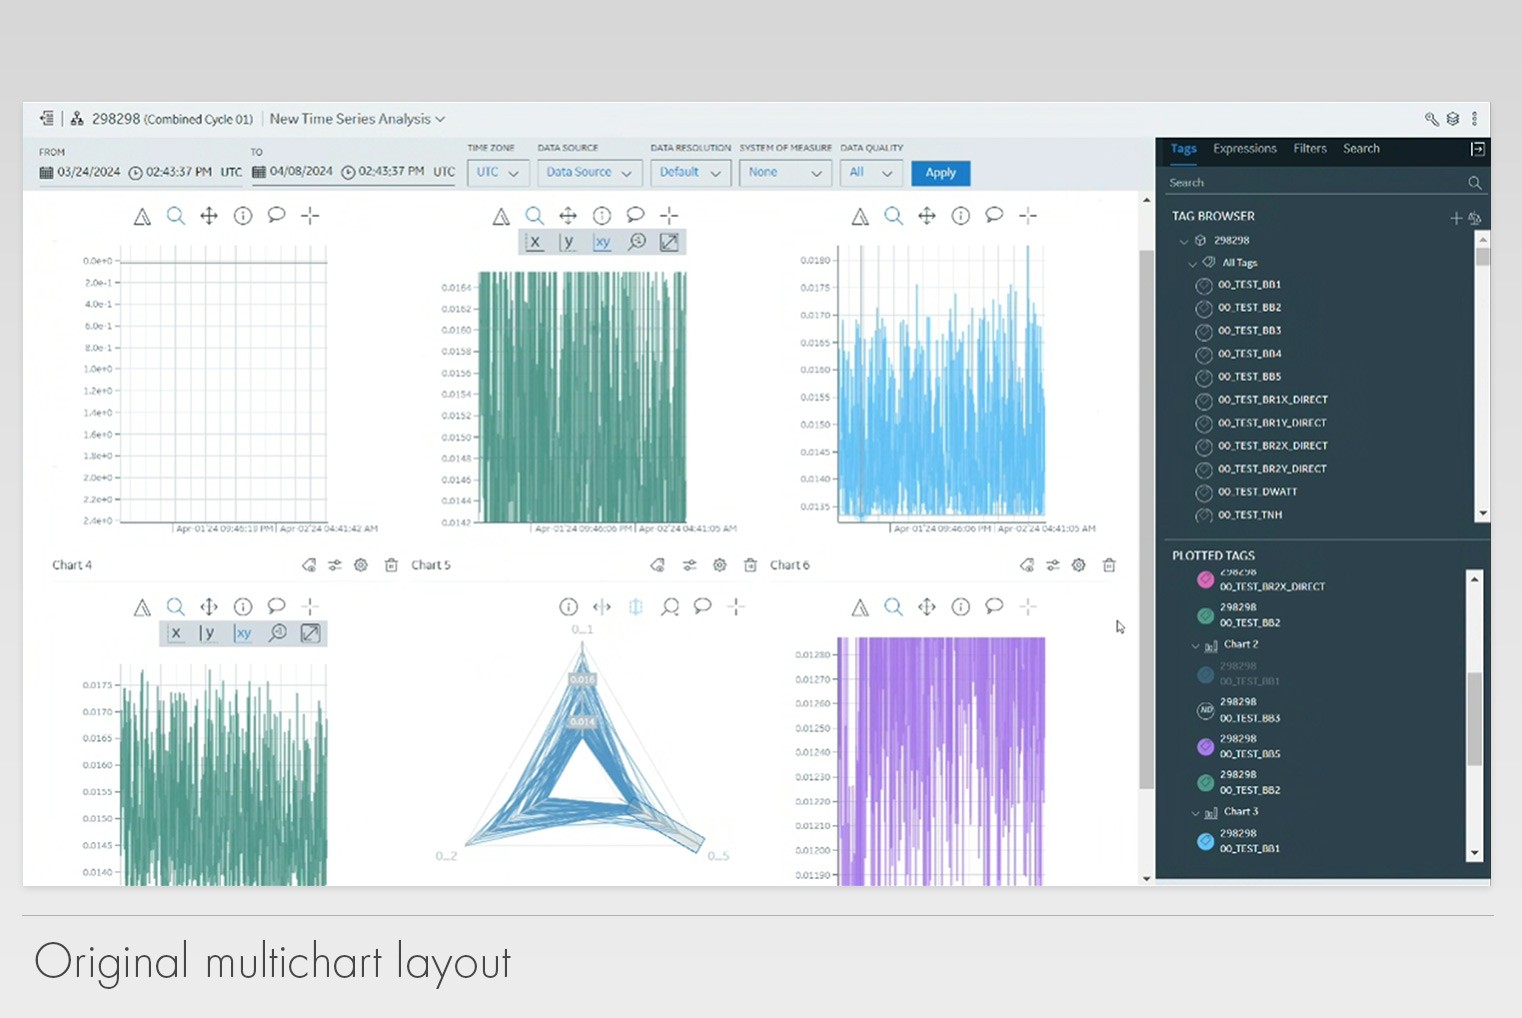Open the navigation tree icon beside 298298
This screenshot has width=1522, height=1018.
click(x=46, y=118)
